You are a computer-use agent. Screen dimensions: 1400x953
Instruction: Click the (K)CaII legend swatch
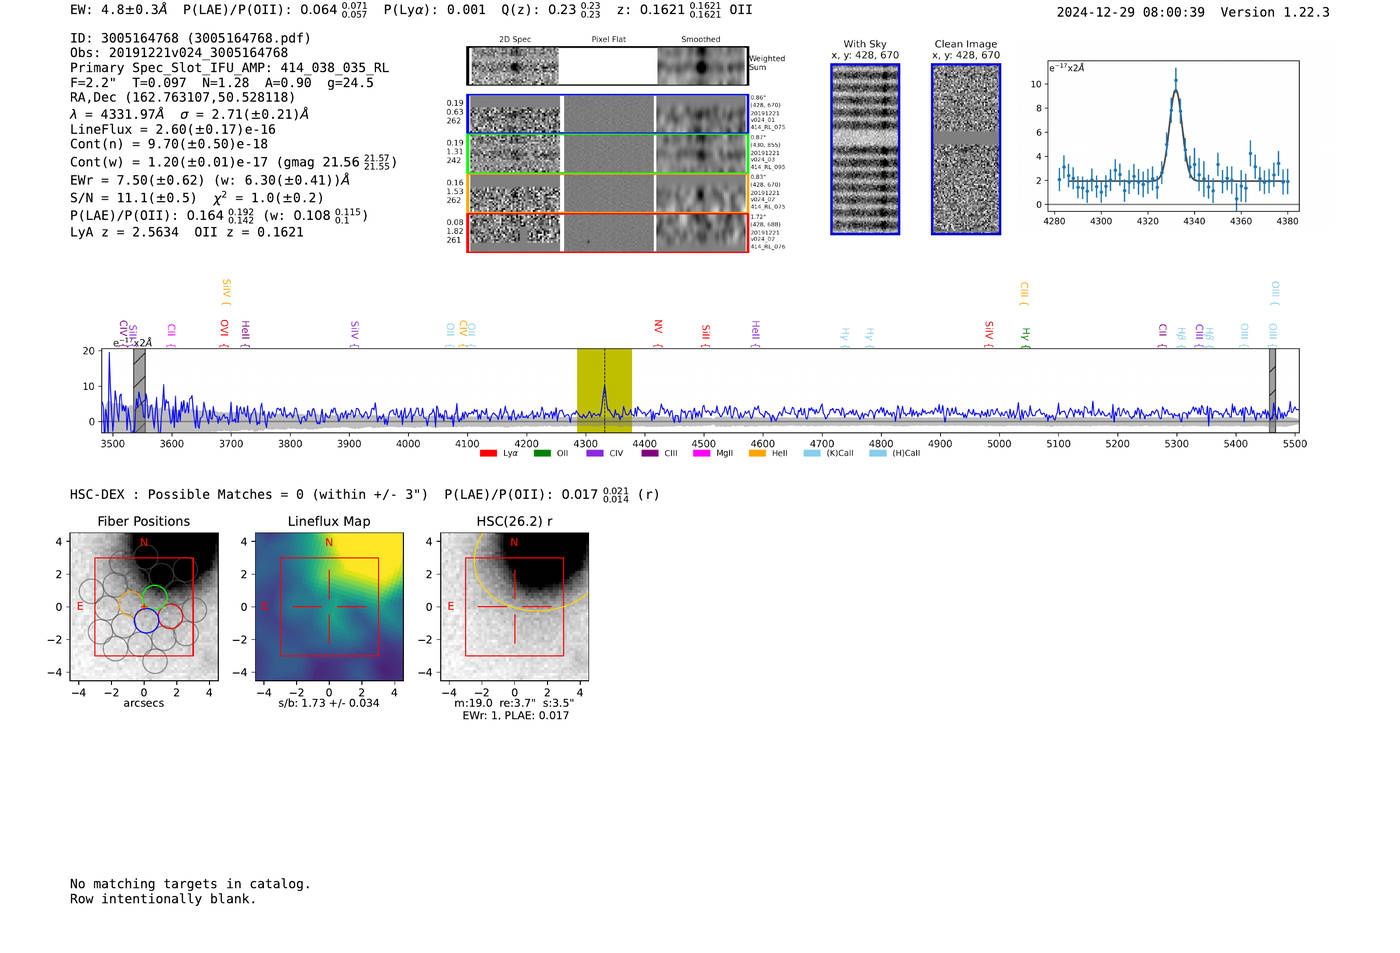812,453
